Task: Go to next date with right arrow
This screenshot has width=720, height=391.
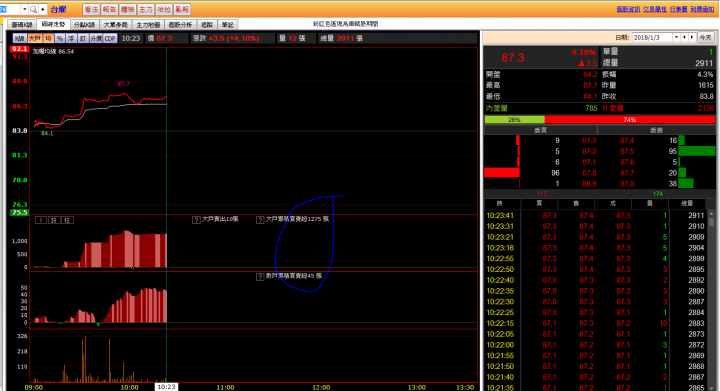Action: coord(692,37)
